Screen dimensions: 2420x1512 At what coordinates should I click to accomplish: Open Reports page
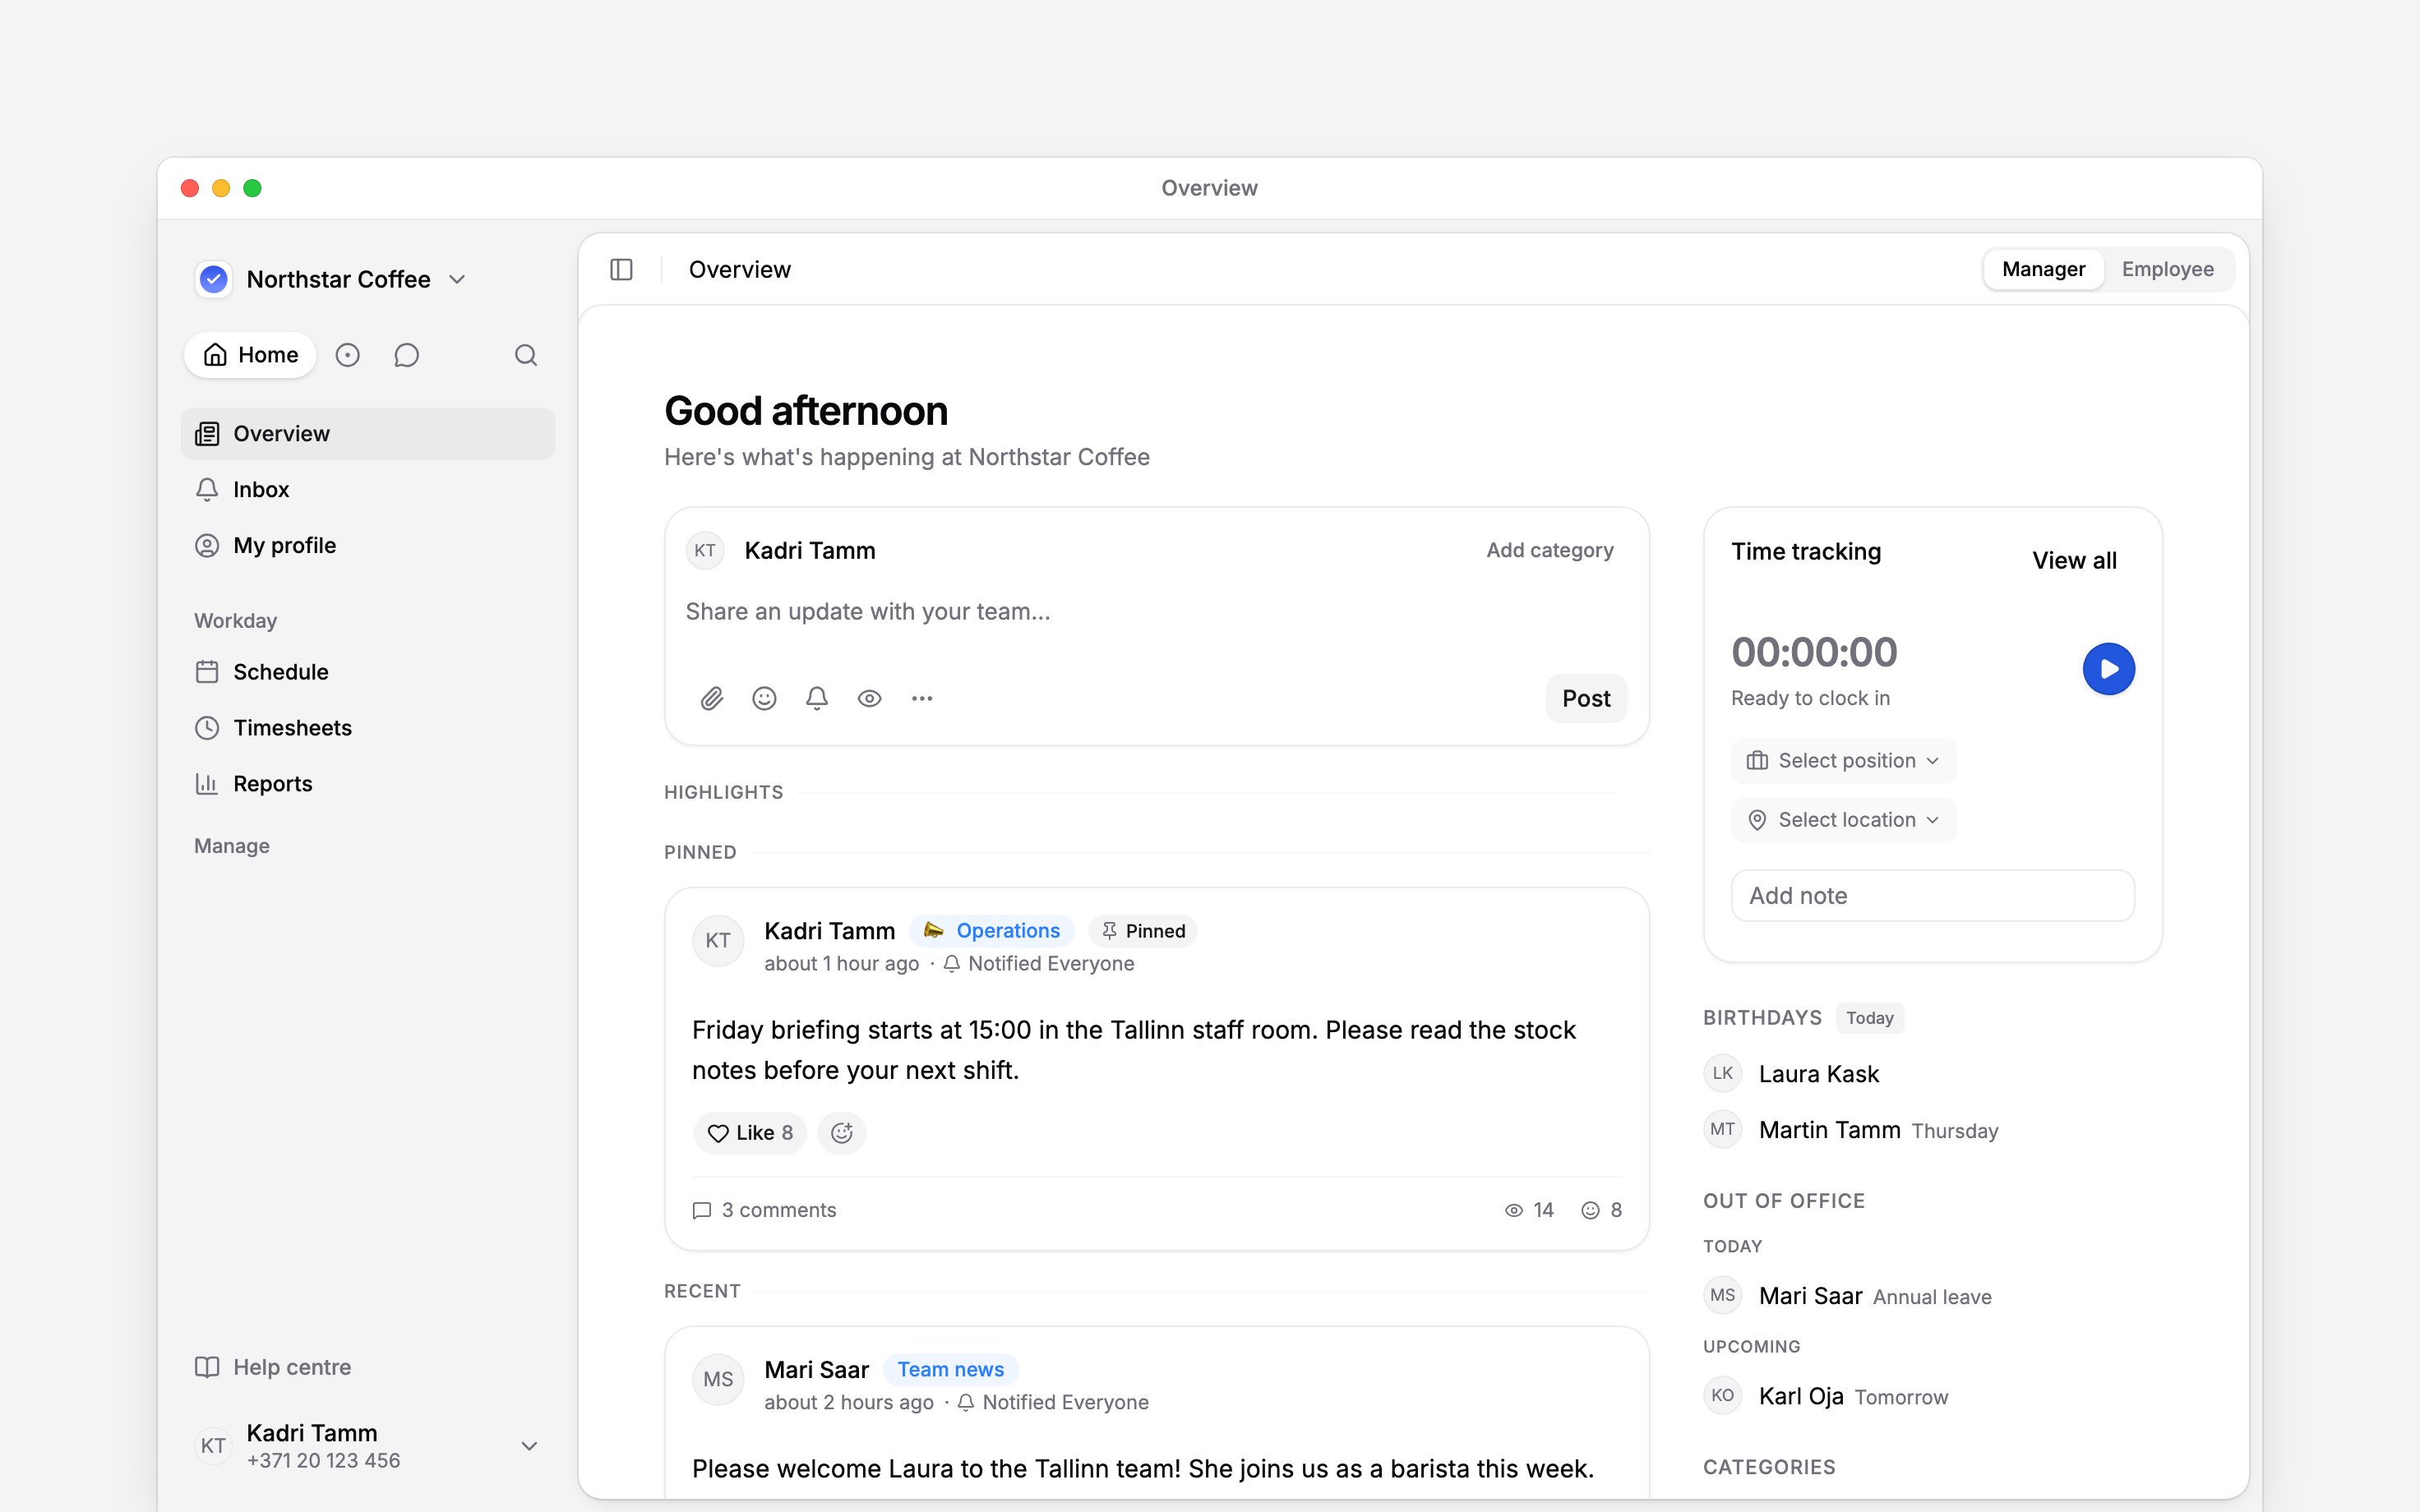(368, 784)
